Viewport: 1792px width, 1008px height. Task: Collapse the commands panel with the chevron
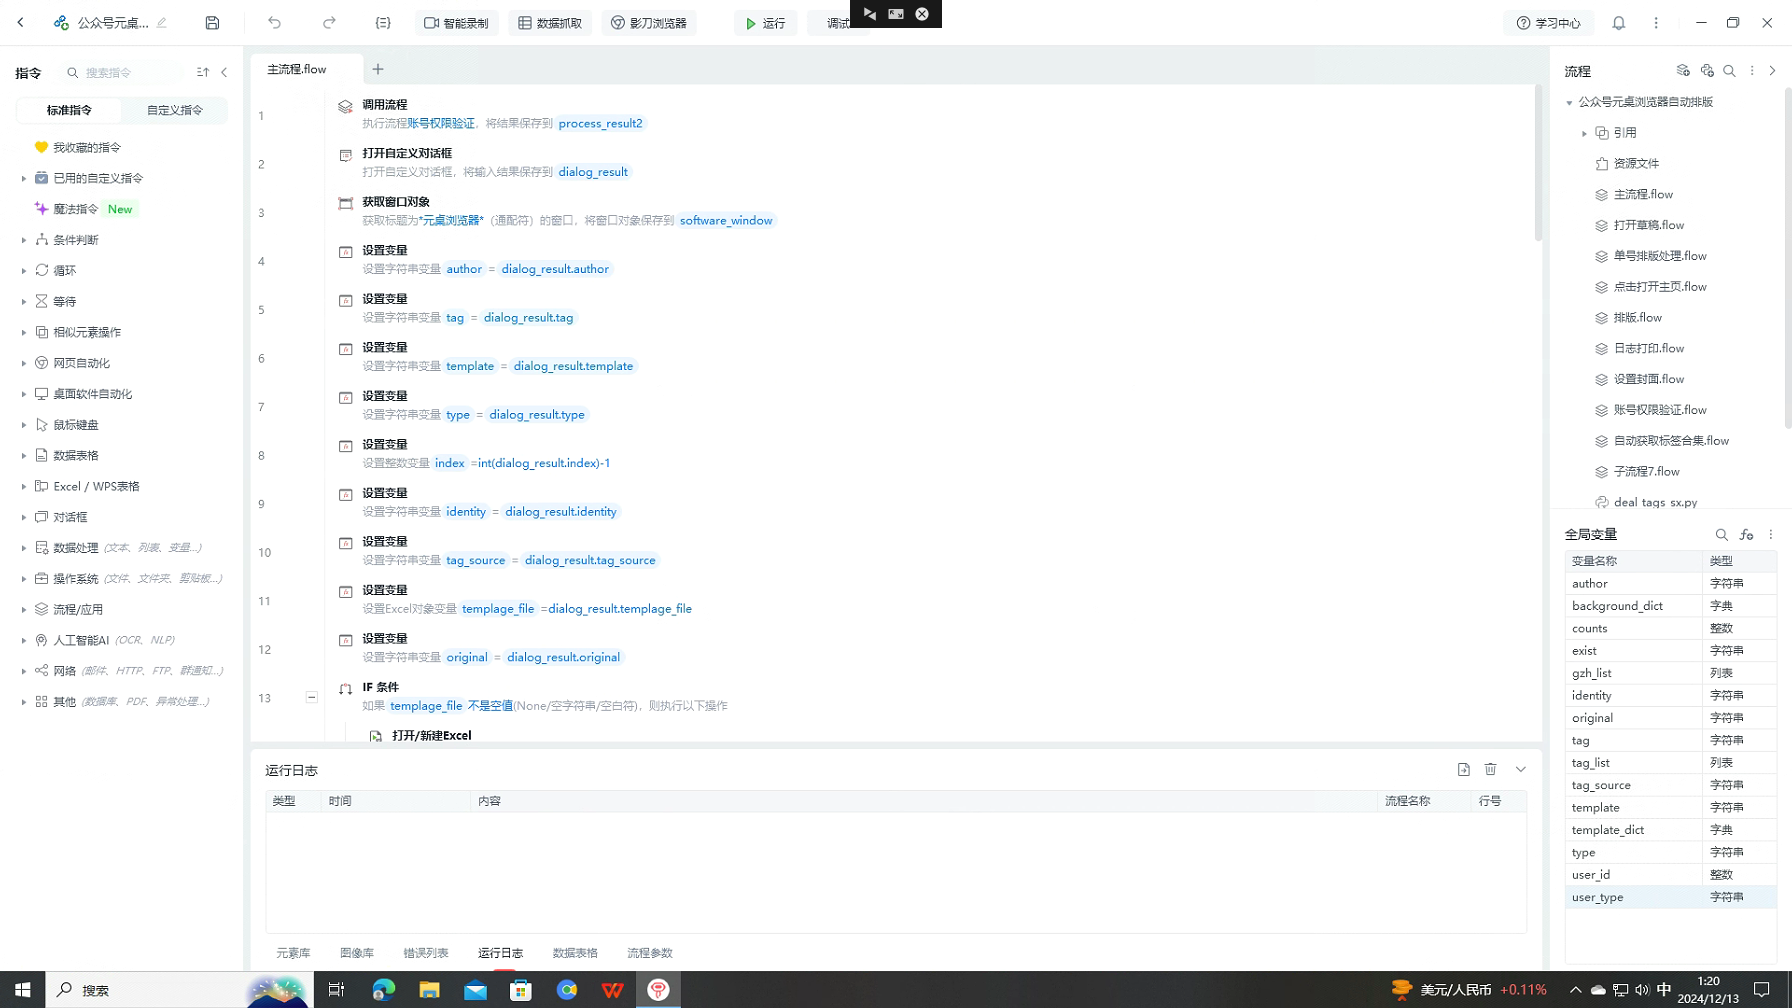[x=224, y=72]
